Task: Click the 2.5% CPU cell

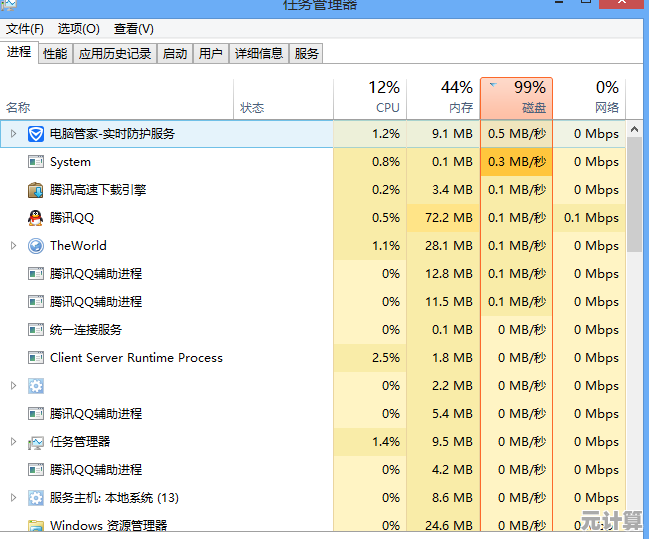Action: pyautogui.click(x=370, y=358)
